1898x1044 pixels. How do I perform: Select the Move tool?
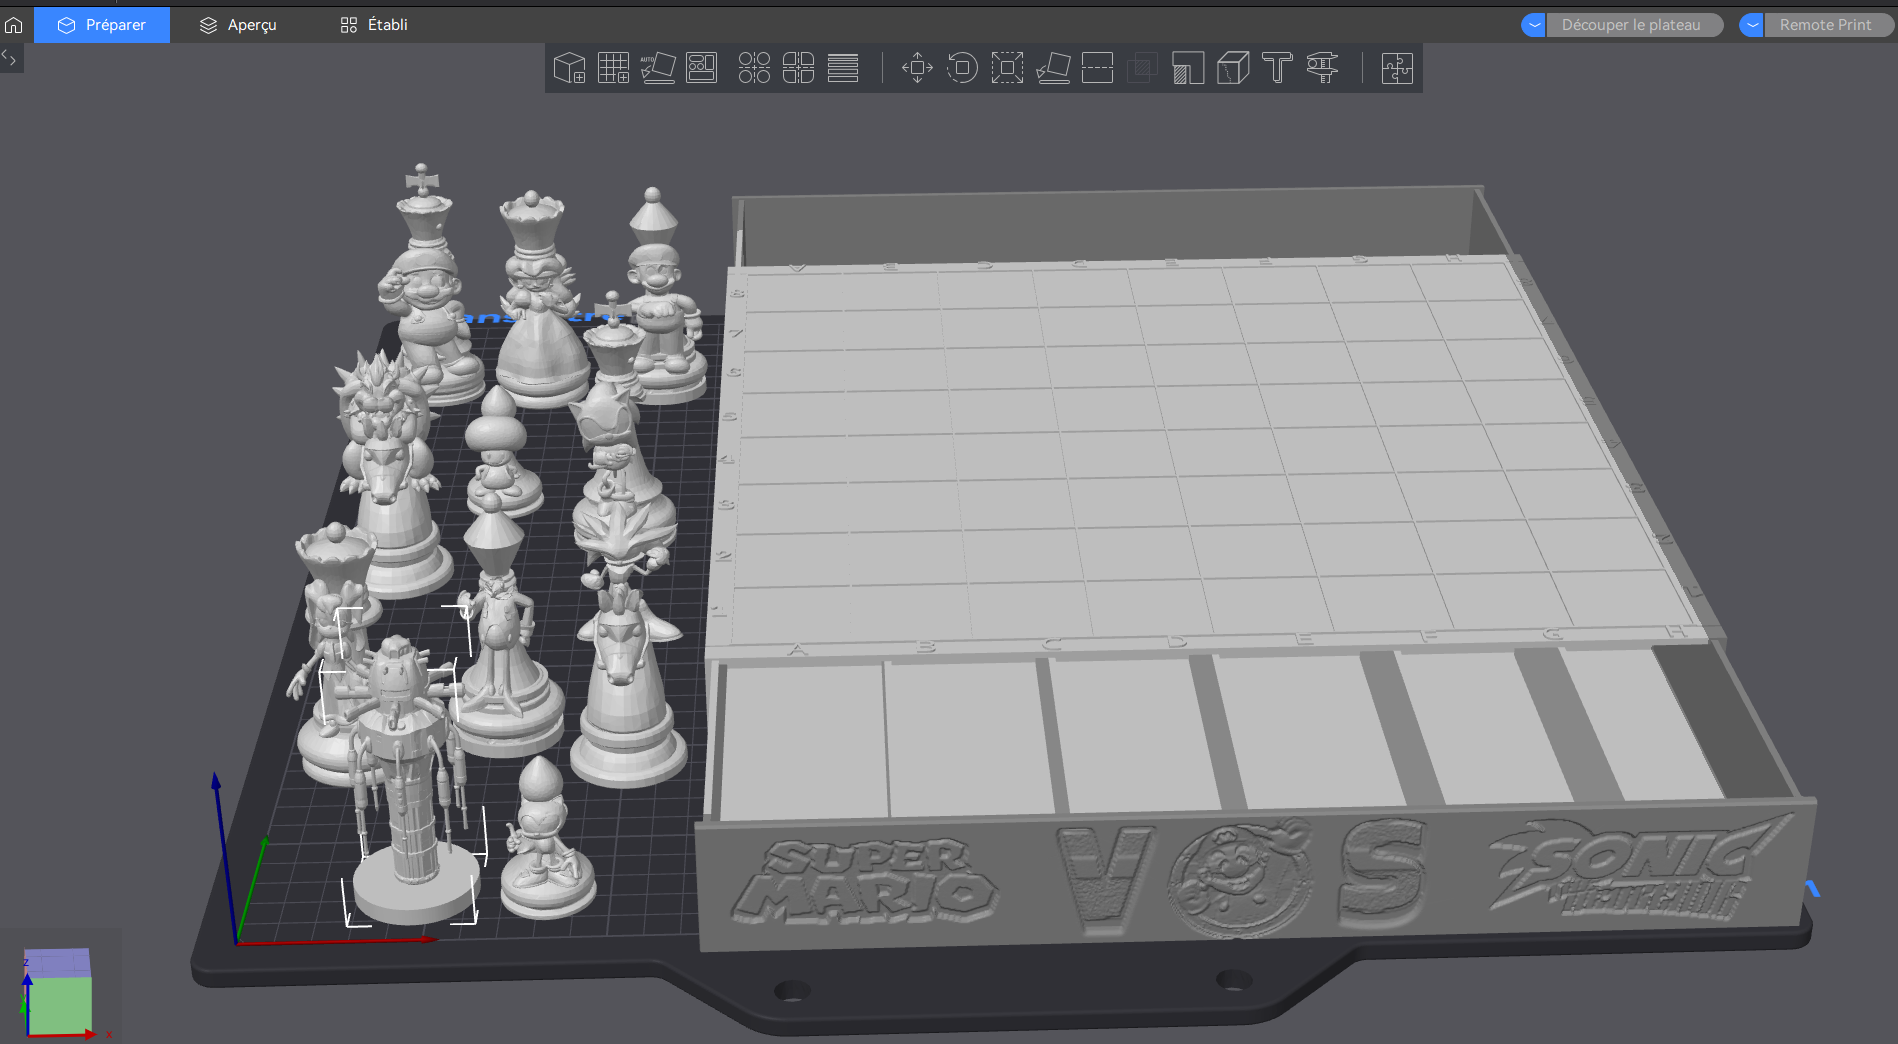[x=917, y=68]
